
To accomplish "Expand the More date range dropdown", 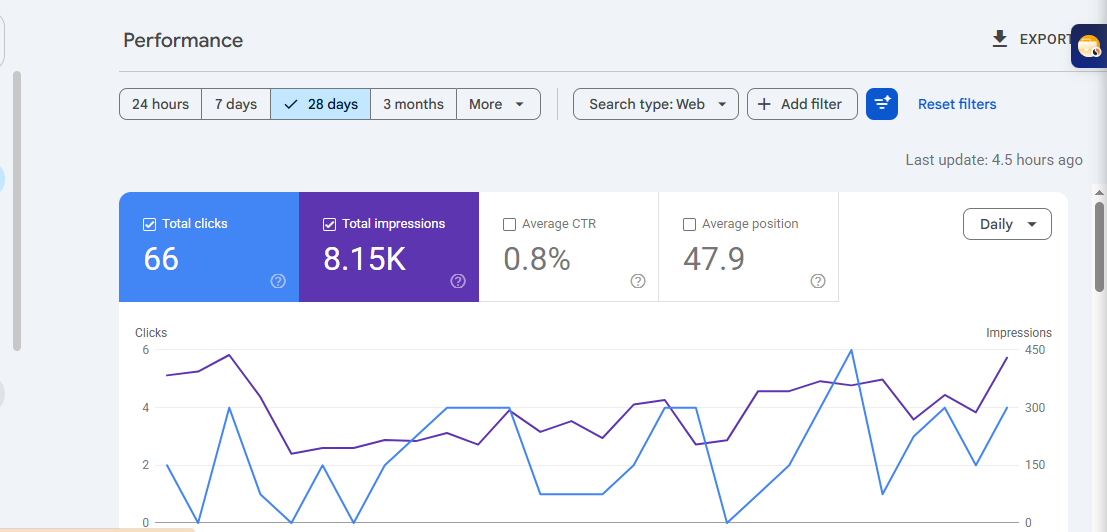I will [498, 104].
